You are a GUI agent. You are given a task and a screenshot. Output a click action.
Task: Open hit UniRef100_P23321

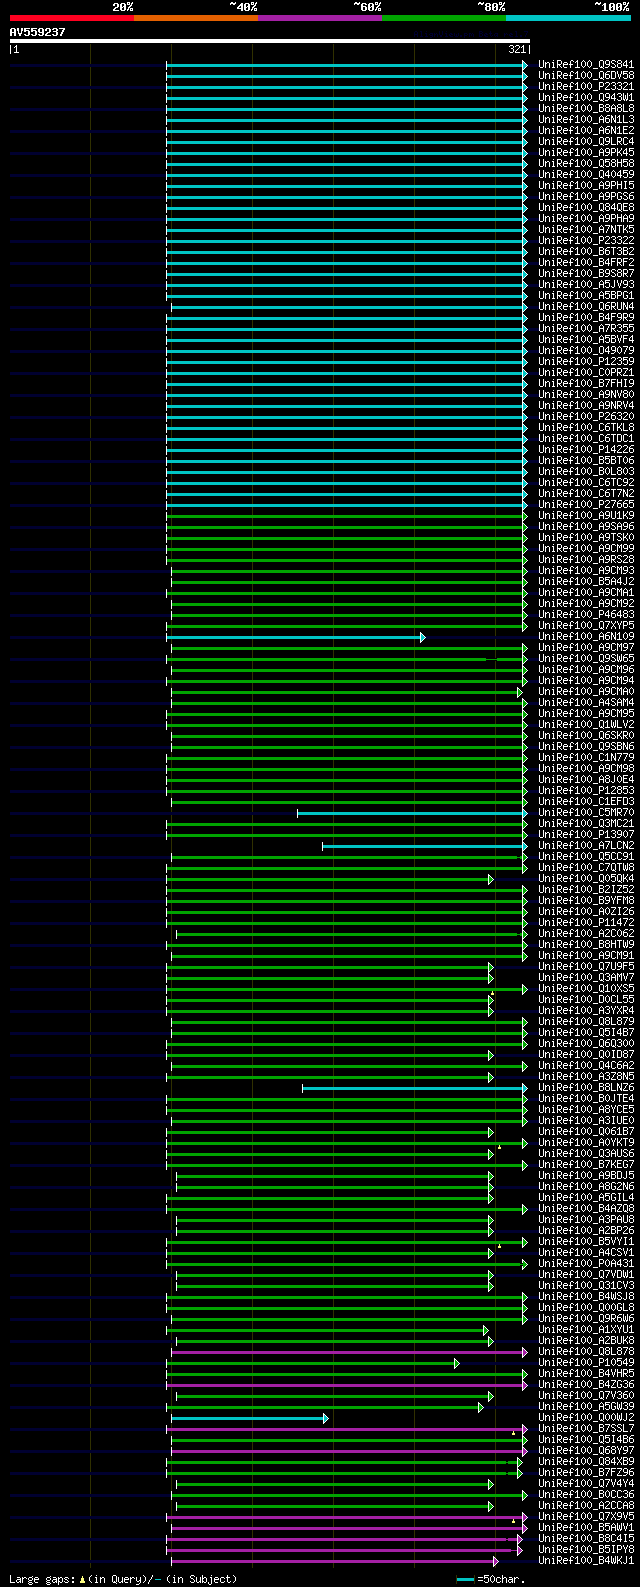tap(586, 87)
